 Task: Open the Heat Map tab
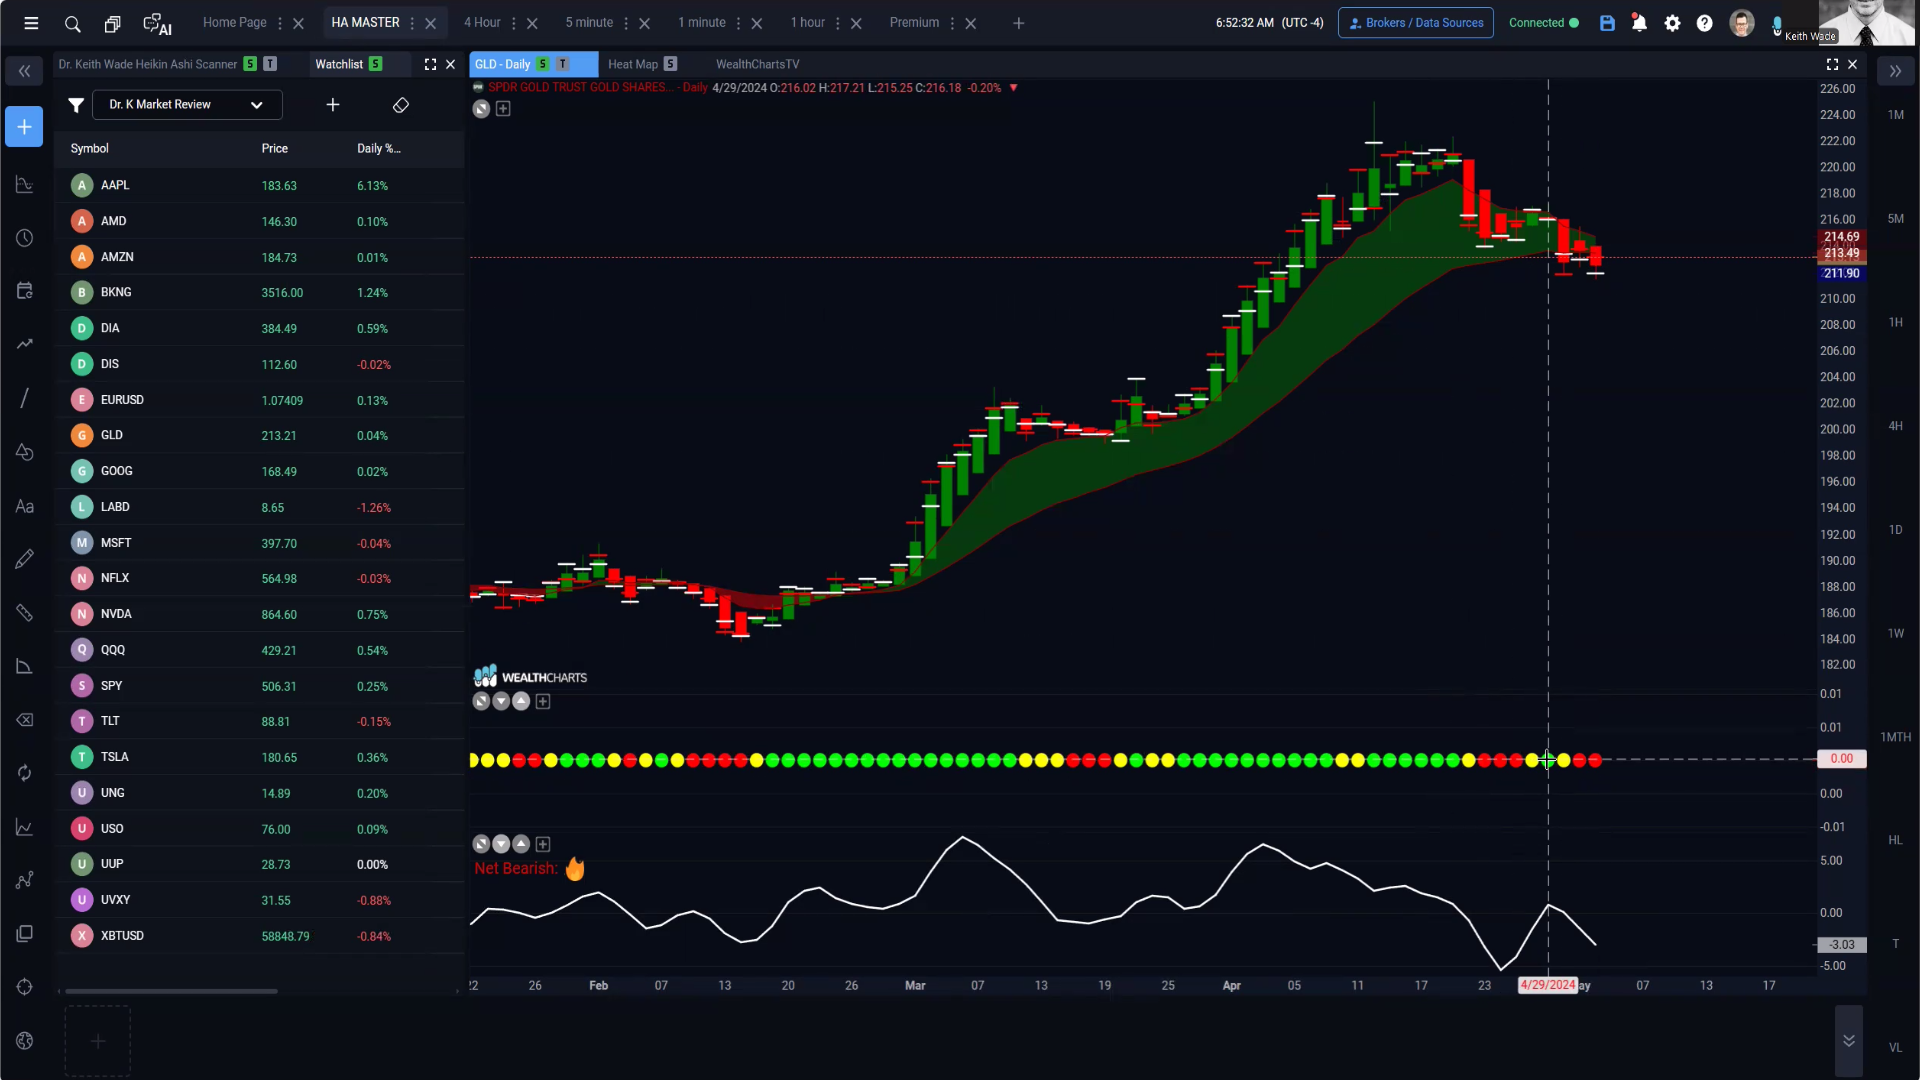pyautogui.click(x=633, y=64)
